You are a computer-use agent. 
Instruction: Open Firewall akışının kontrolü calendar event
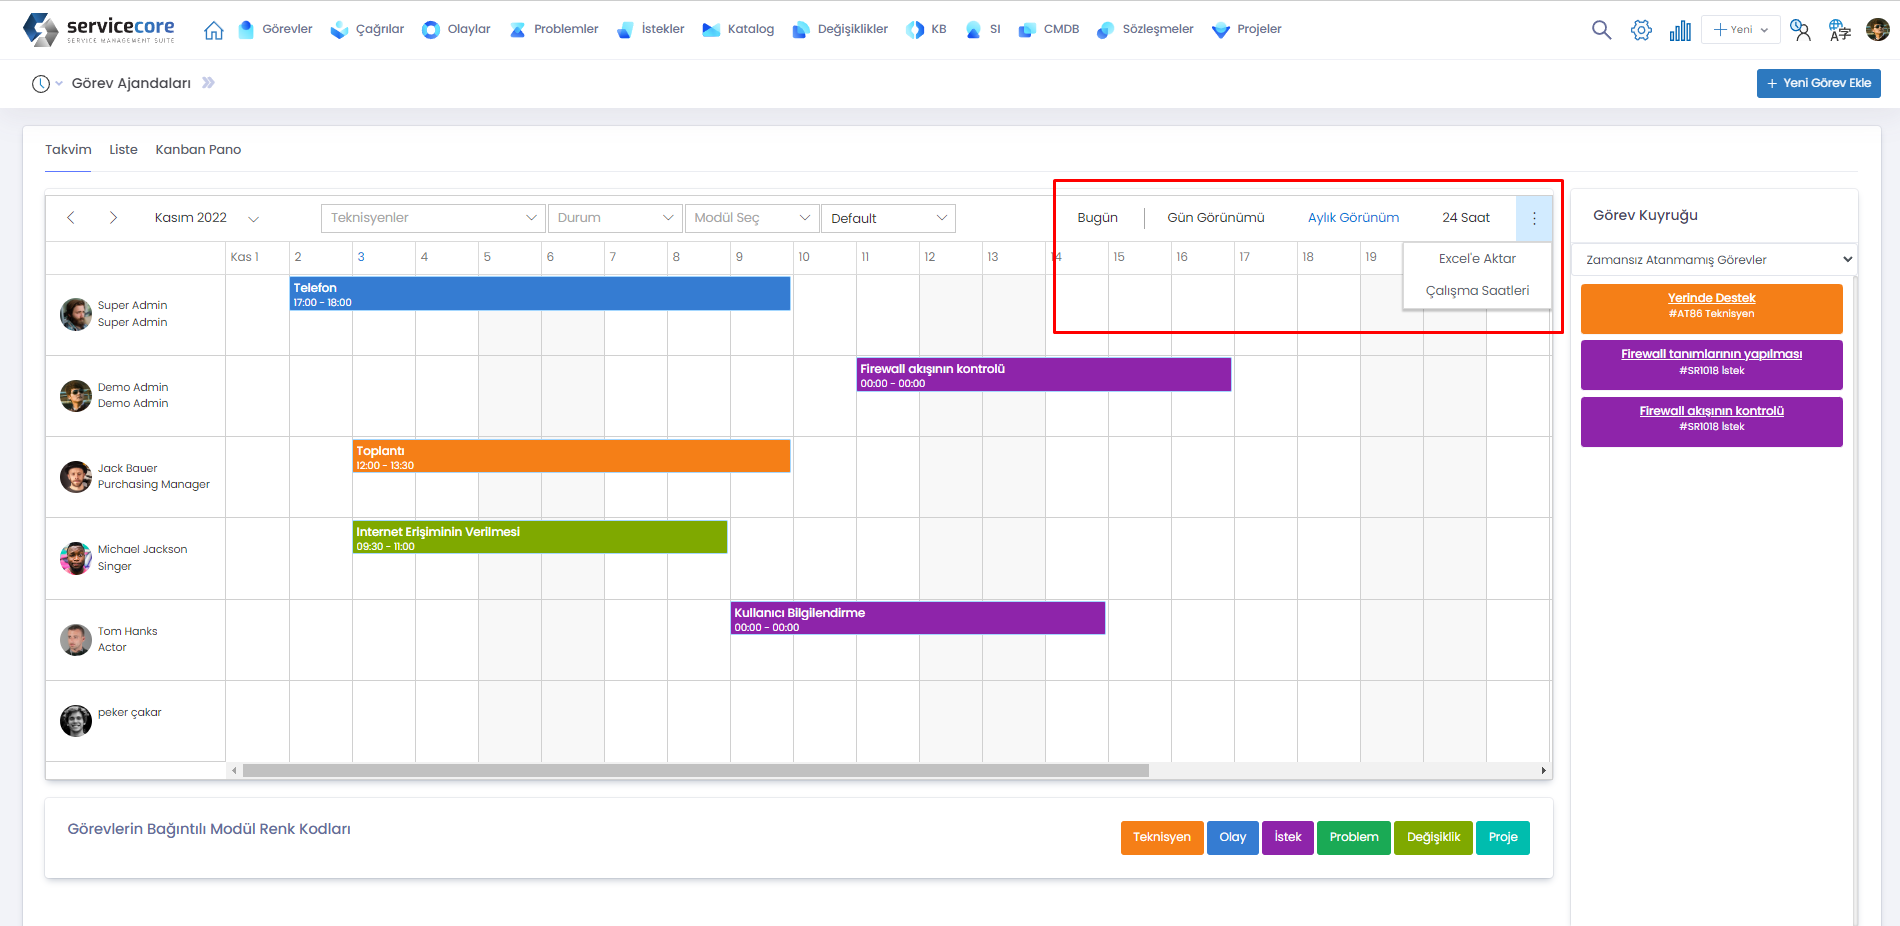[x=1044, y=375]
